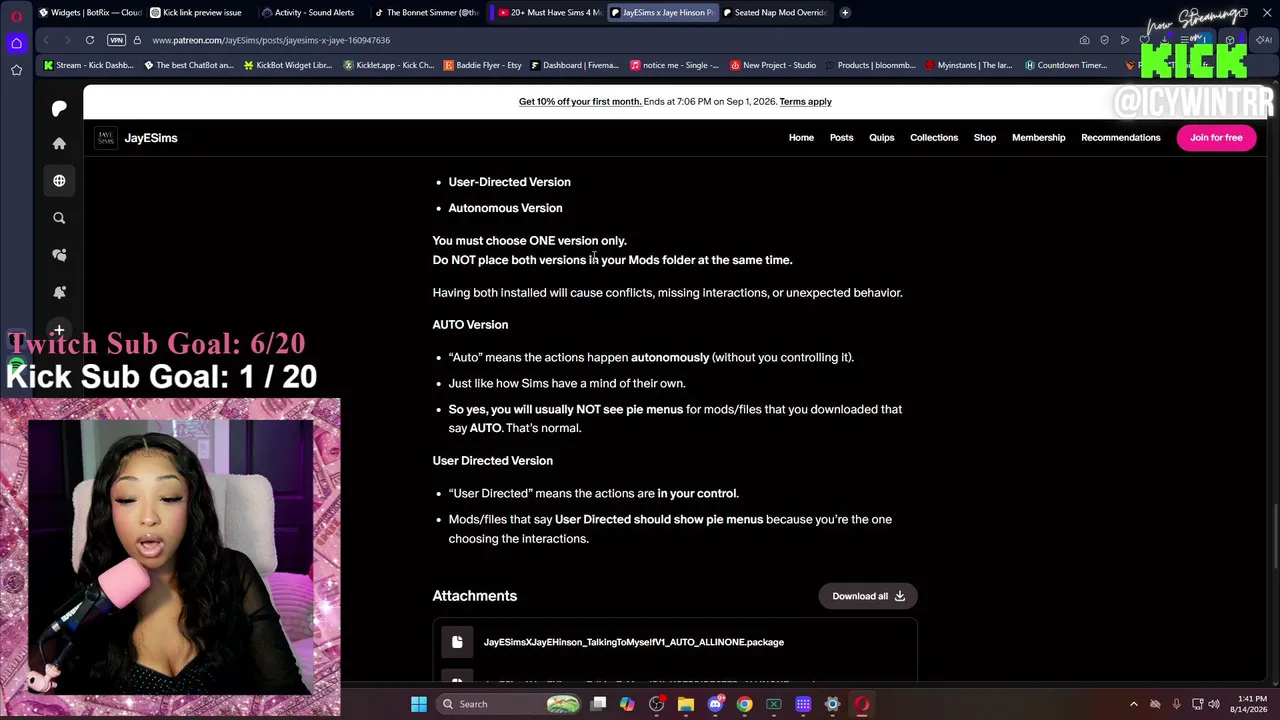1280x720 pixels.
Task: Open notifications bell in Patreon sidebar
Action: tap(59, 292)
